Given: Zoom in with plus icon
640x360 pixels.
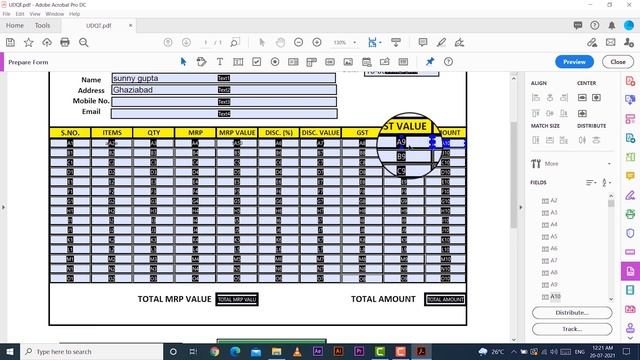Looking at the screenshot, I should click(317, 42).
